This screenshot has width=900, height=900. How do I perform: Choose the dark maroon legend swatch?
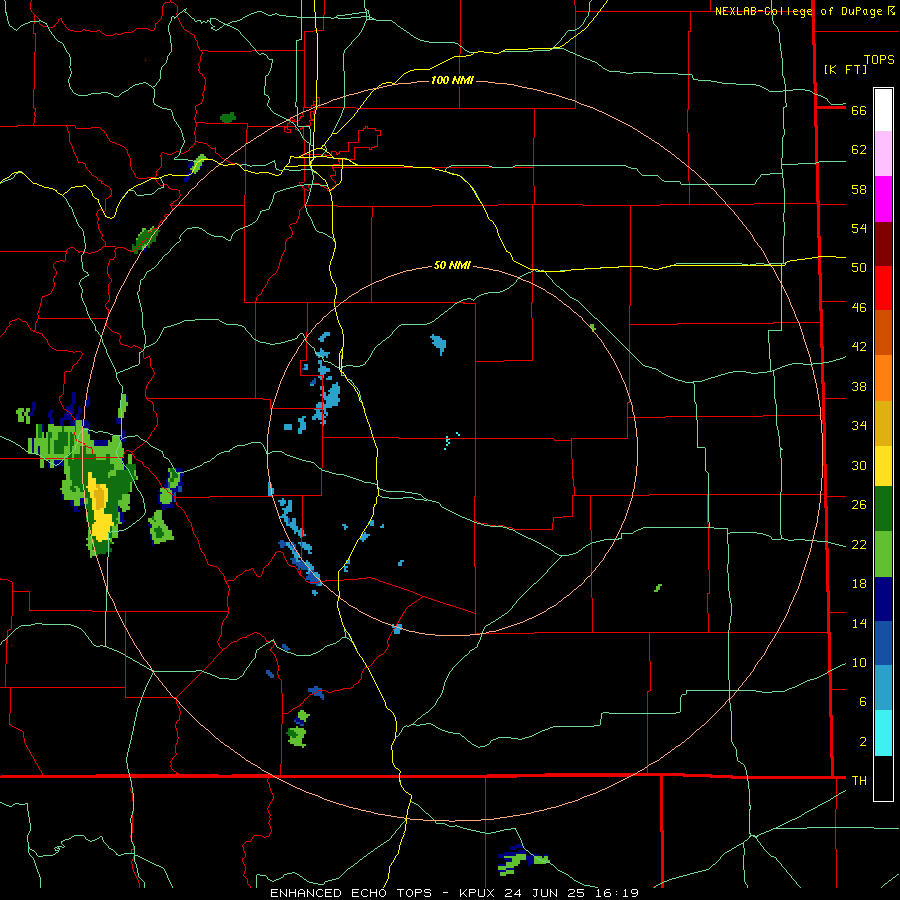click(x=883, y=244)
